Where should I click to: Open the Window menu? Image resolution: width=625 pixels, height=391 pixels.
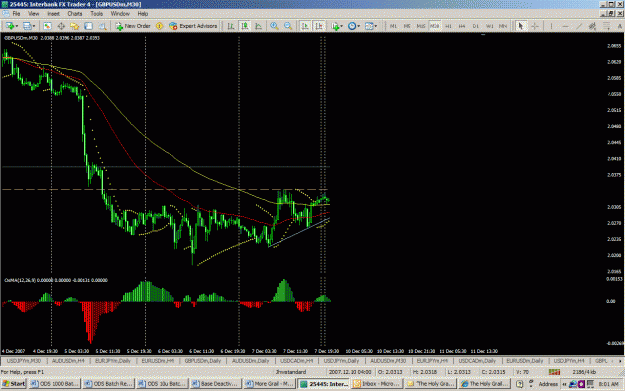120,14
